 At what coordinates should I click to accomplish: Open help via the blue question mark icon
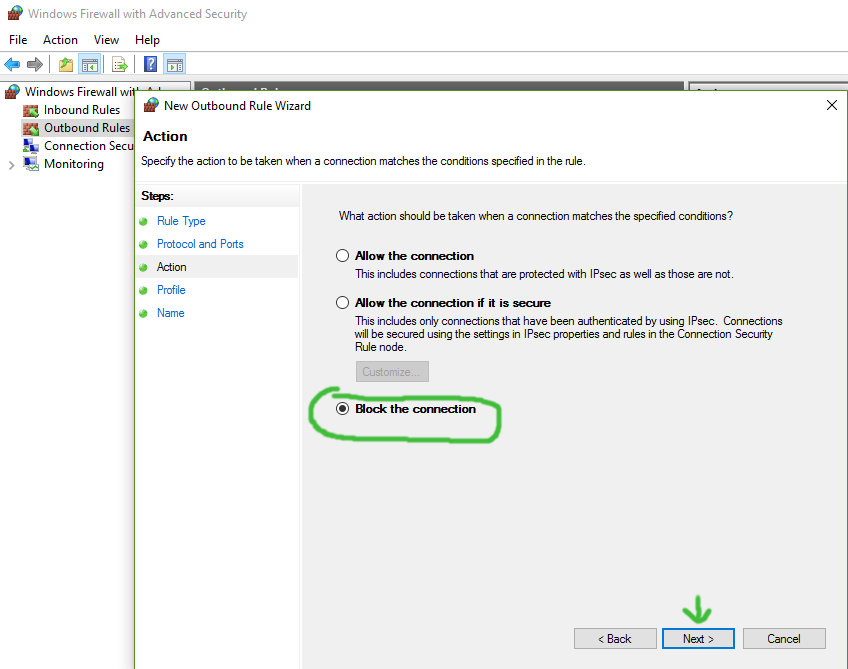(x=150, y=64)
